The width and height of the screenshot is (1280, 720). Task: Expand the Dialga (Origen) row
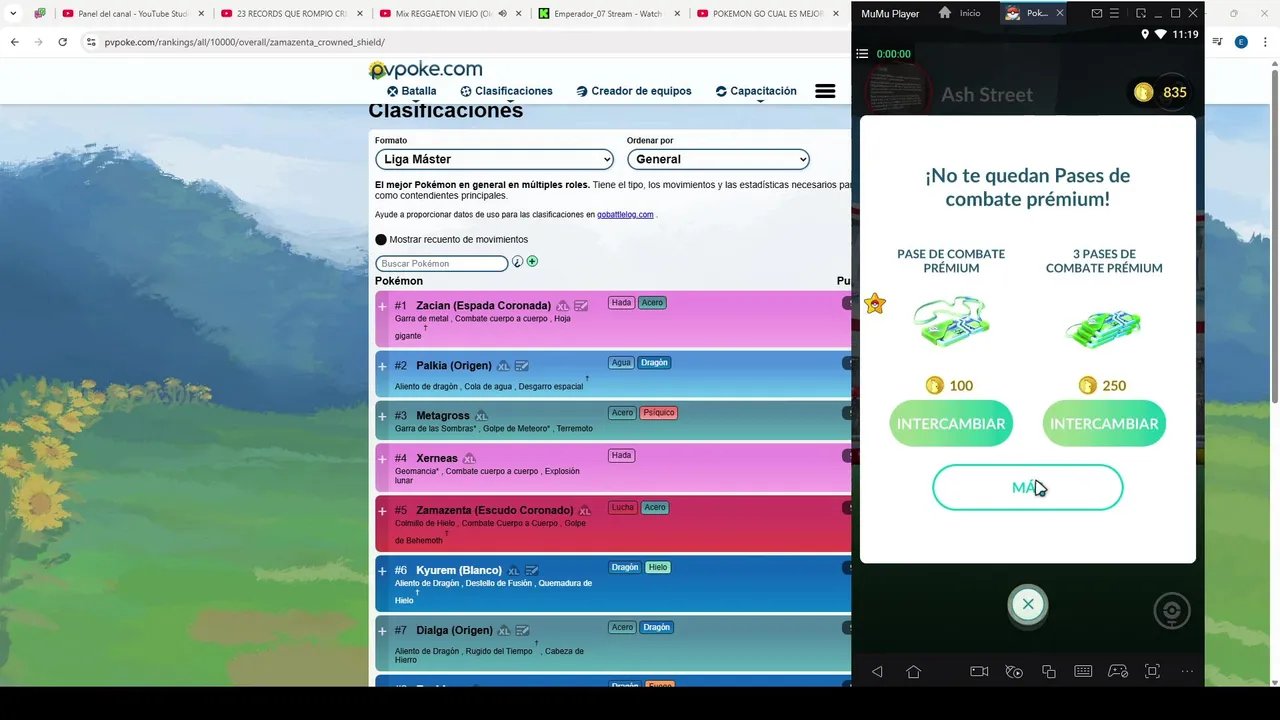point(382,630)
